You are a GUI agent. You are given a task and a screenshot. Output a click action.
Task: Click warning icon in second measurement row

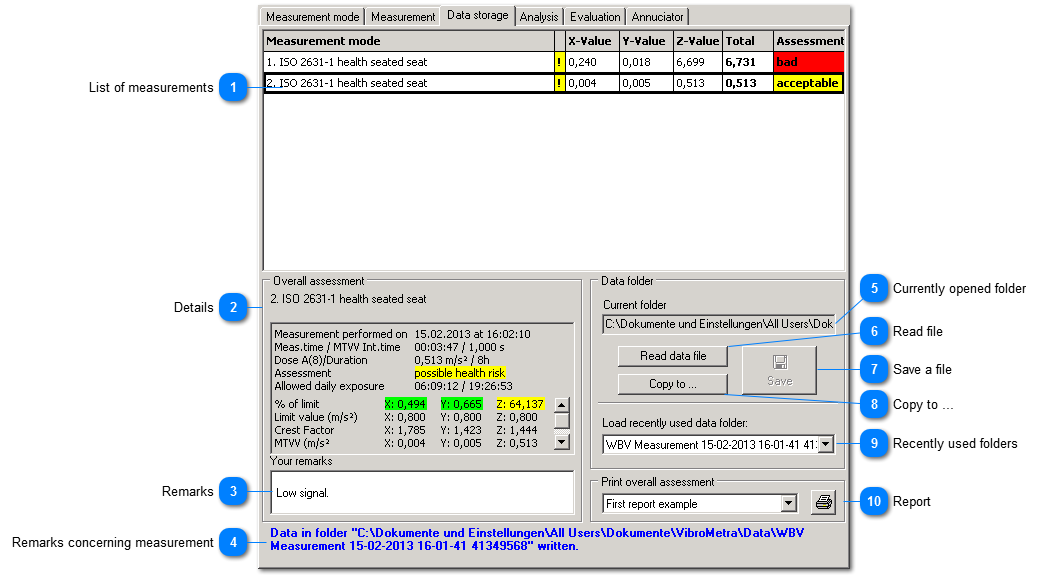559,83
